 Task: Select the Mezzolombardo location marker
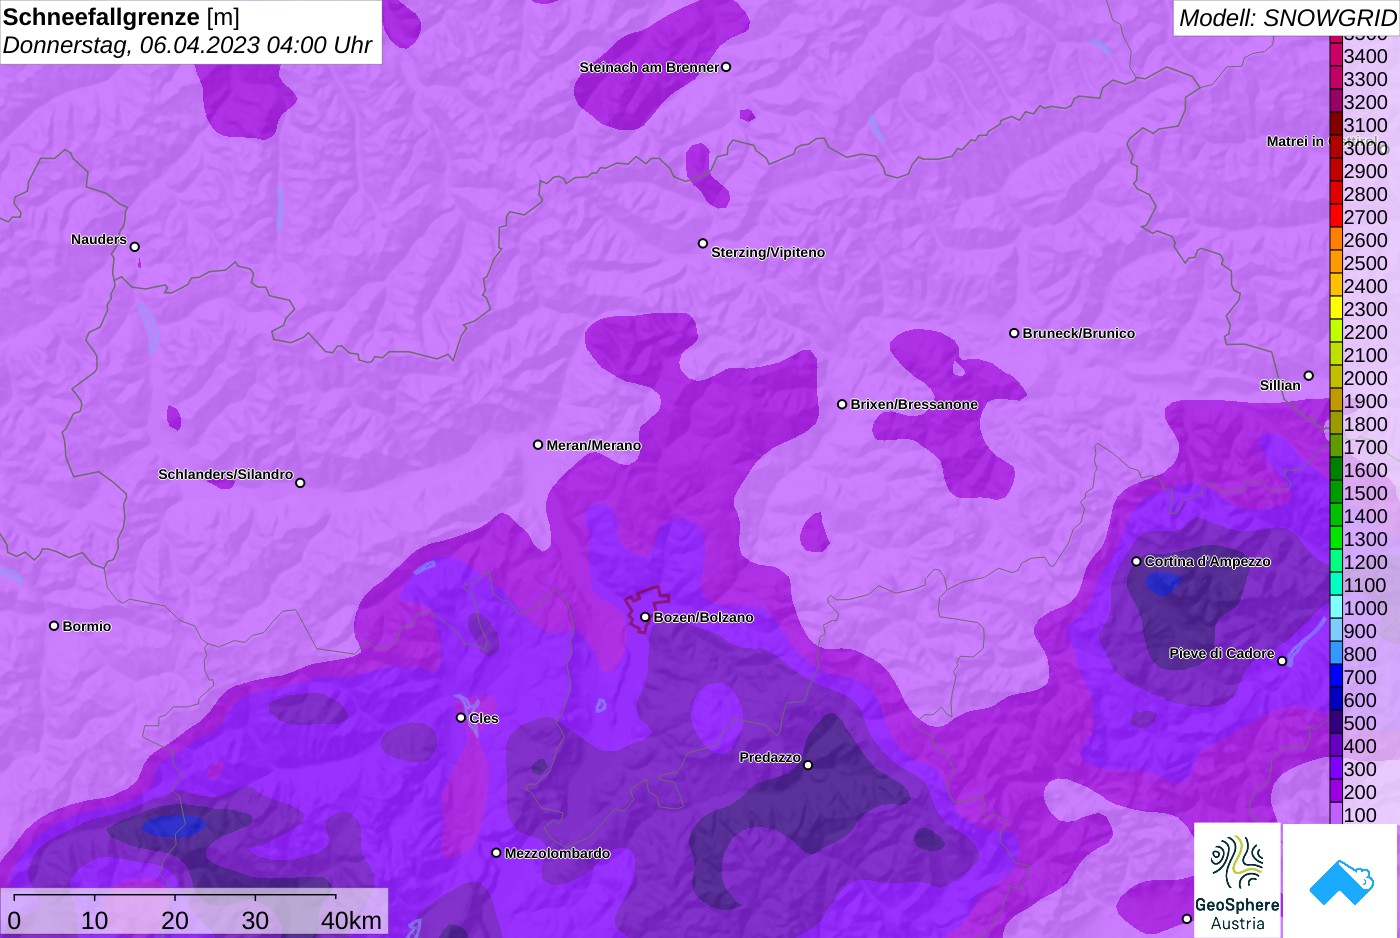(496, 853)
